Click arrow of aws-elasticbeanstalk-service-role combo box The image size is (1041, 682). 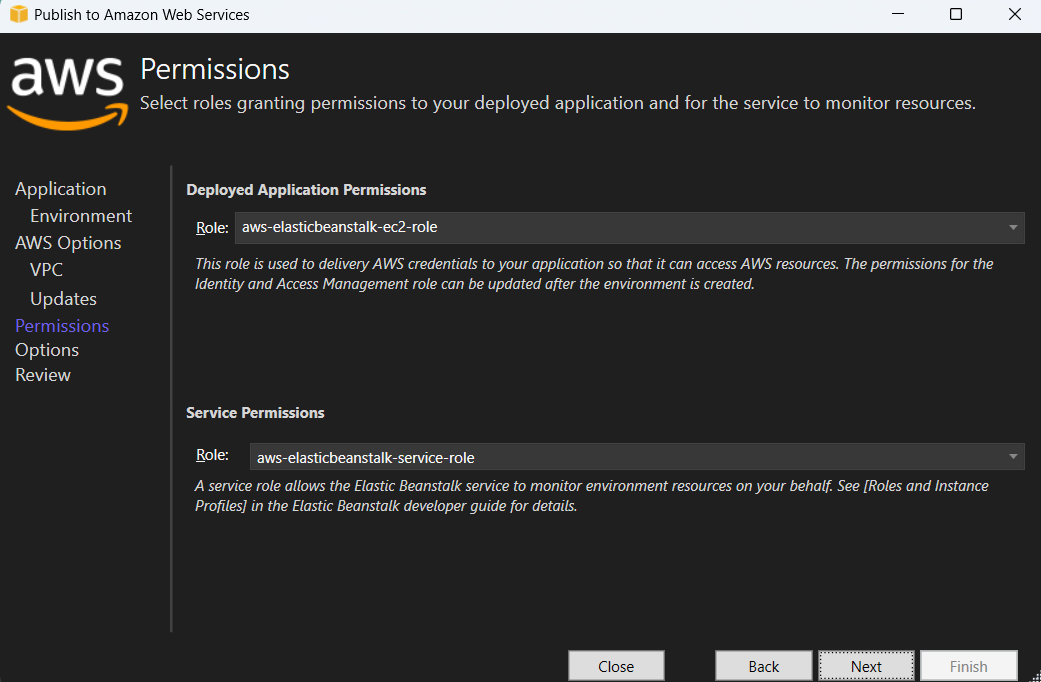pos(1013,457)
